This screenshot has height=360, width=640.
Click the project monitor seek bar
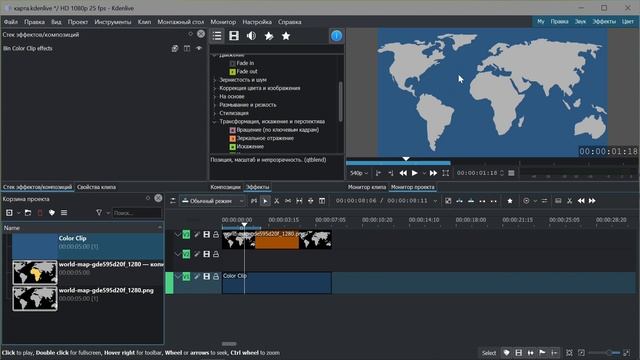pos(492,163)
